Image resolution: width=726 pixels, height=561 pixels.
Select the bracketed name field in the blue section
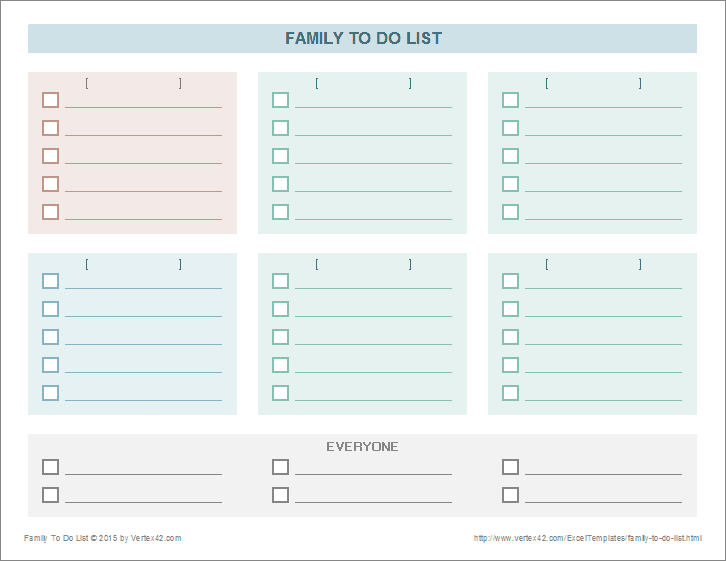coord(133,265)
